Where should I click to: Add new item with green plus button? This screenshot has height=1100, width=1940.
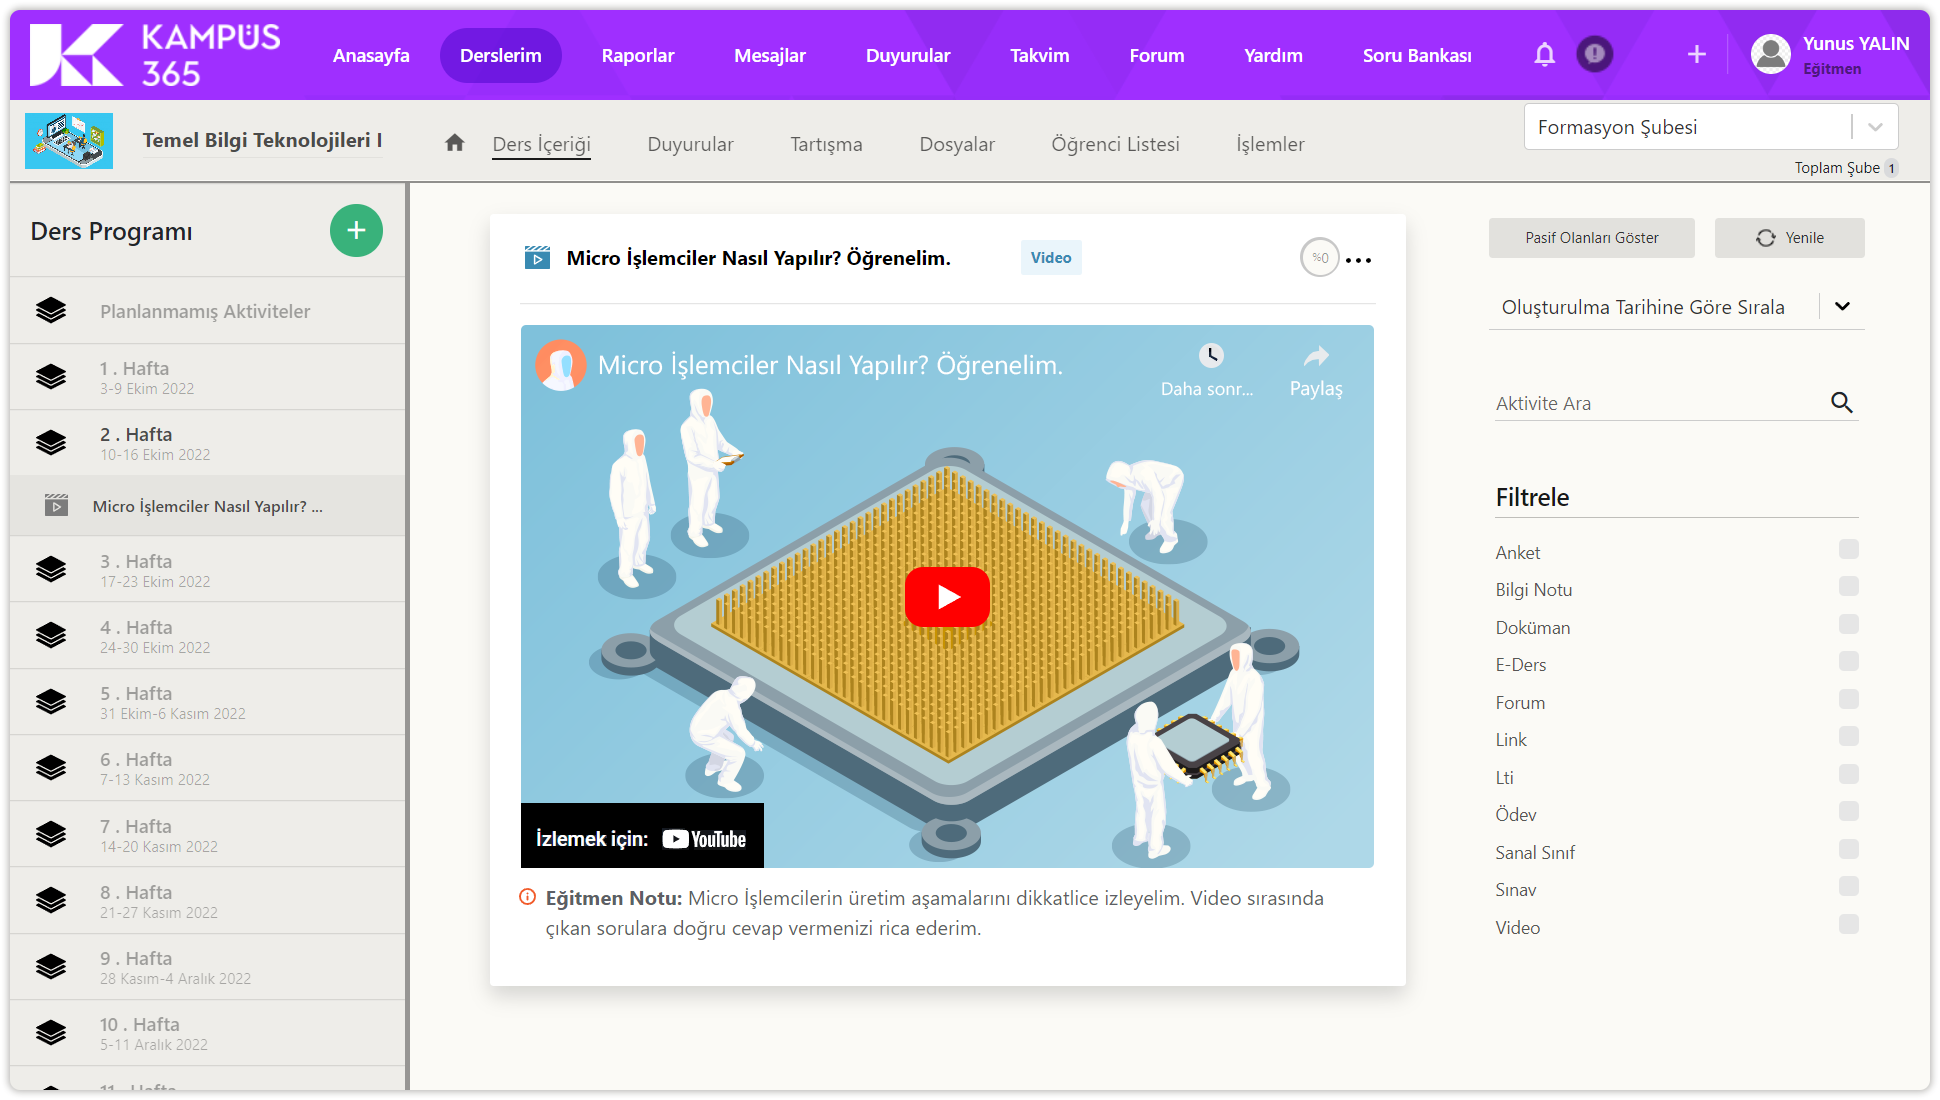pos(356,231)
